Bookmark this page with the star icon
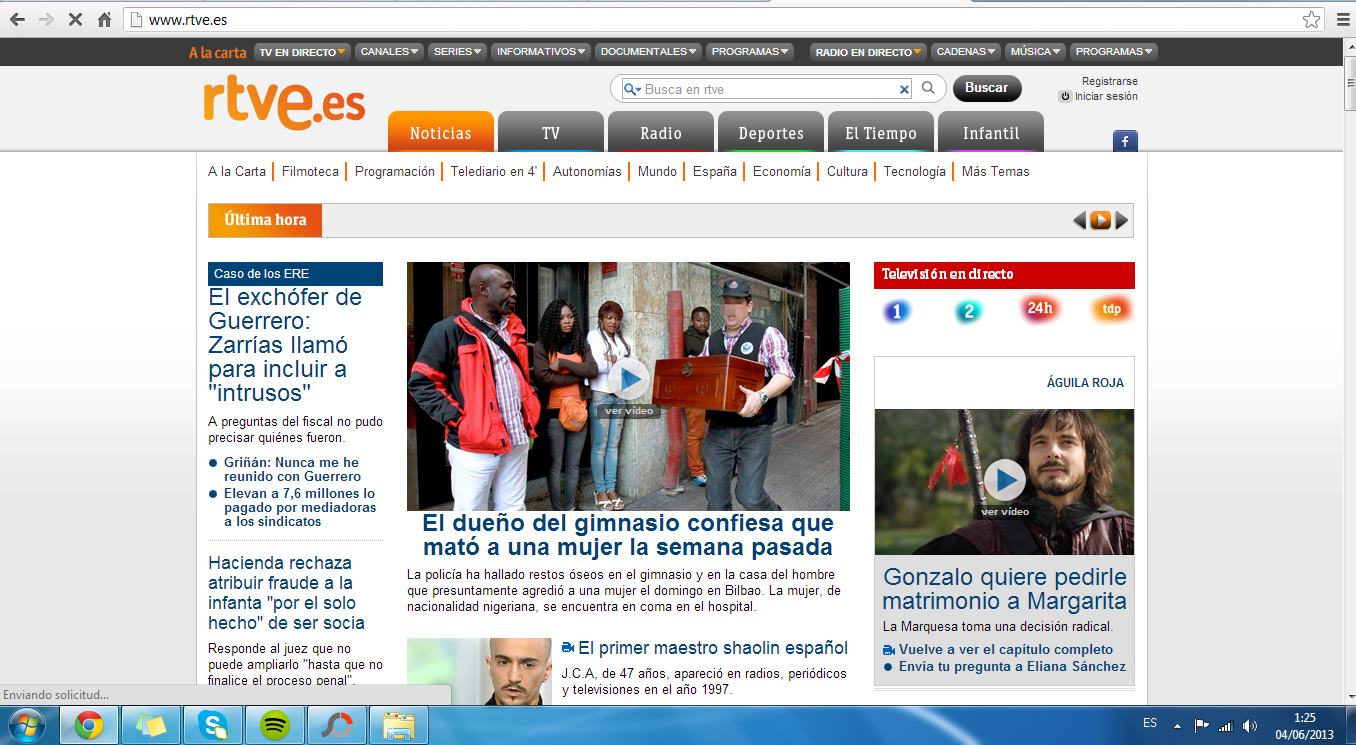The image size is (1356, 745). (x=1311, y=19)
